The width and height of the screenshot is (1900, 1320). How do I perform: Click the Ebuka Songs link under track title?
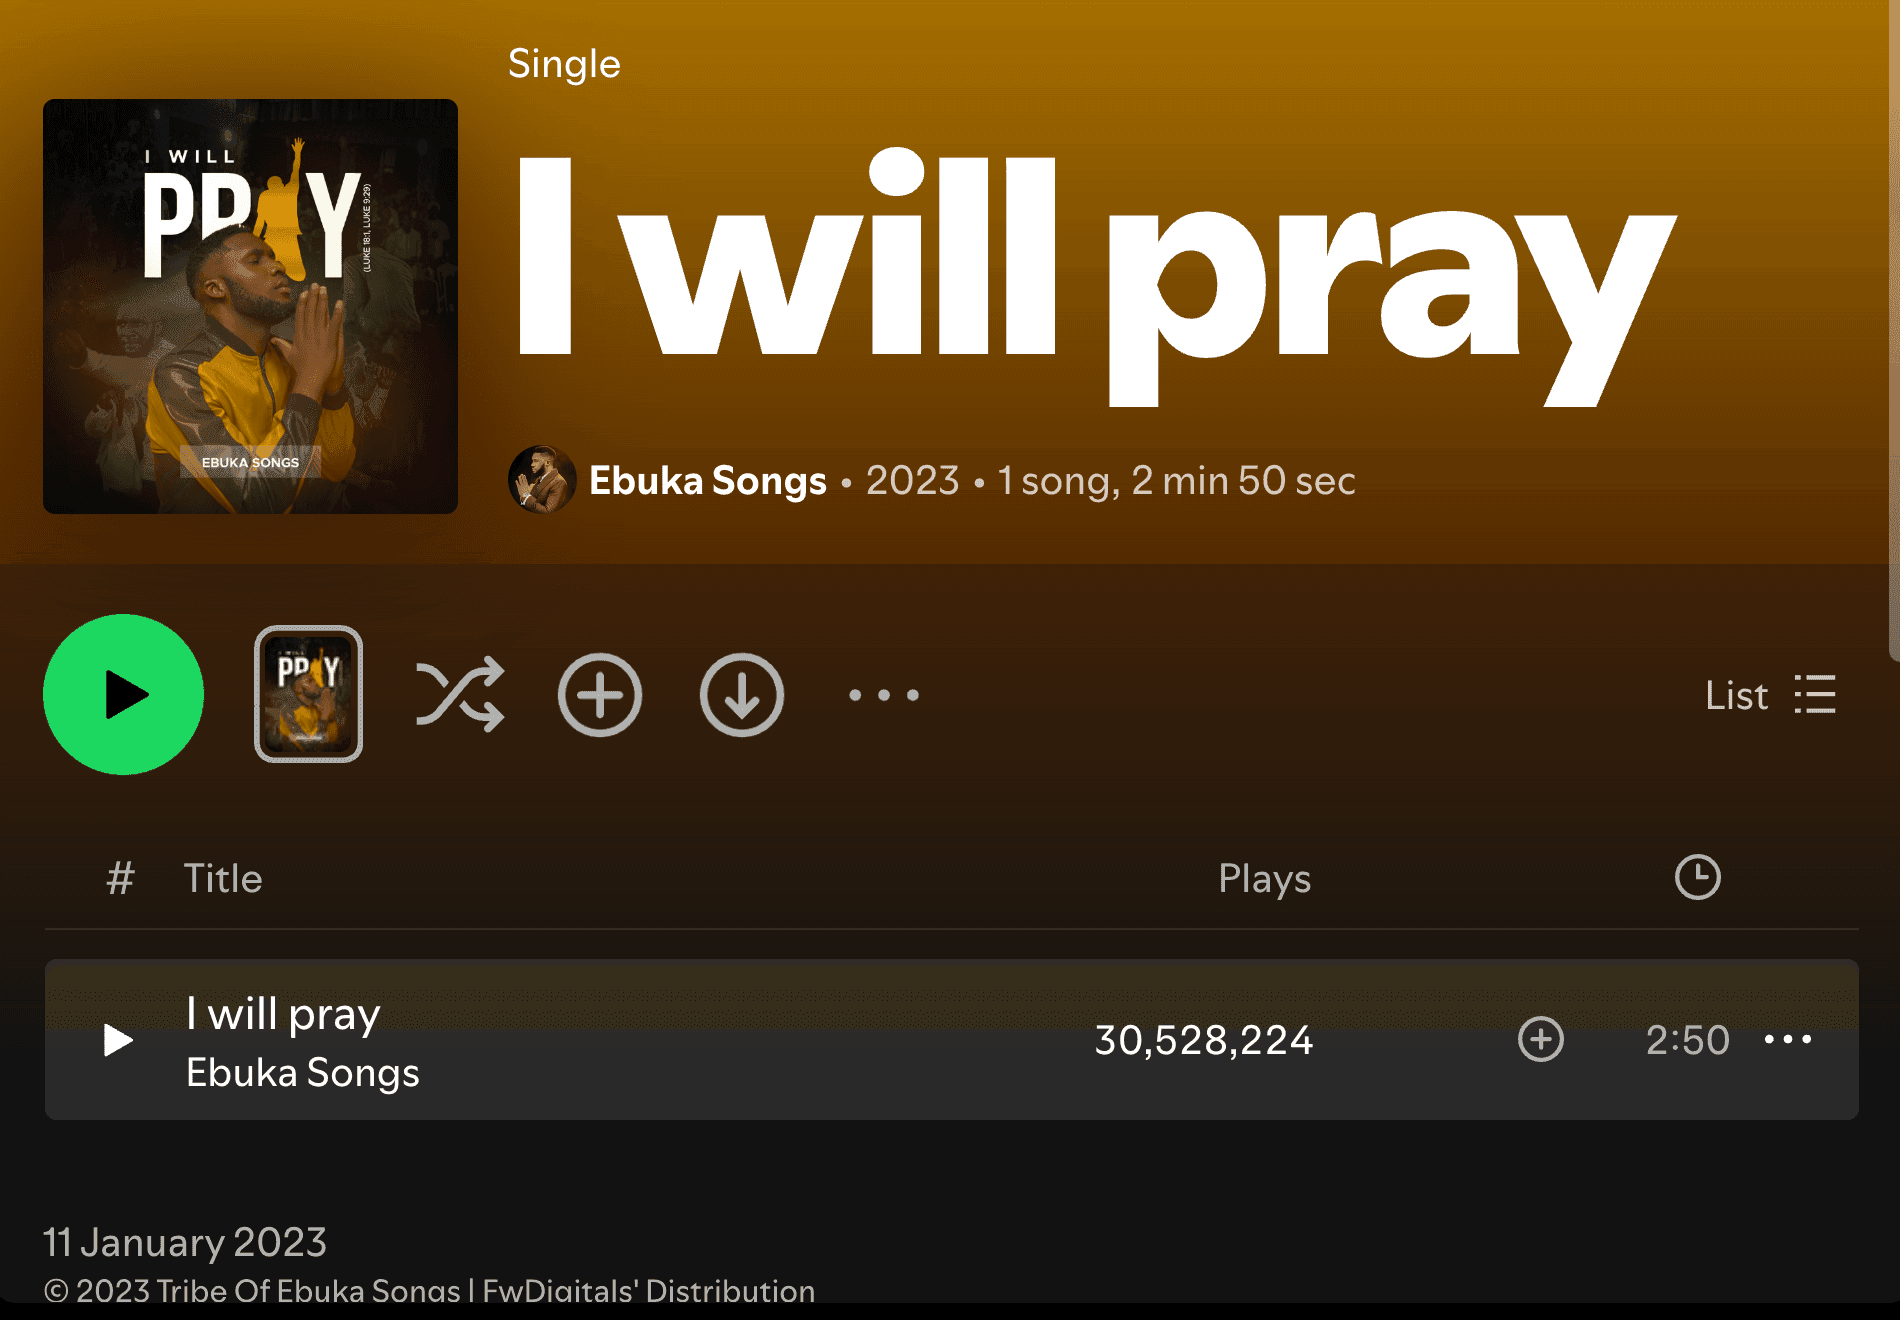point(303,1072)
